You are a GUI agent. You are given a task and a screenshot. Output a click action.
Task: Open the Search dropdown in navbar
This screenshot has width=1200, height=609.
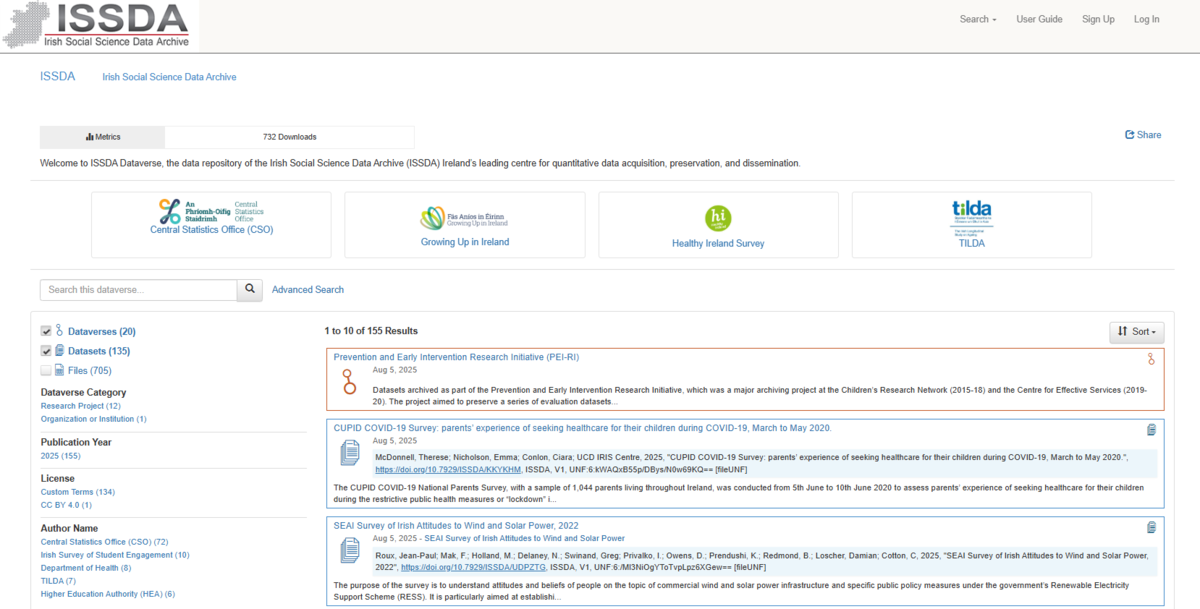coord(978,19)
